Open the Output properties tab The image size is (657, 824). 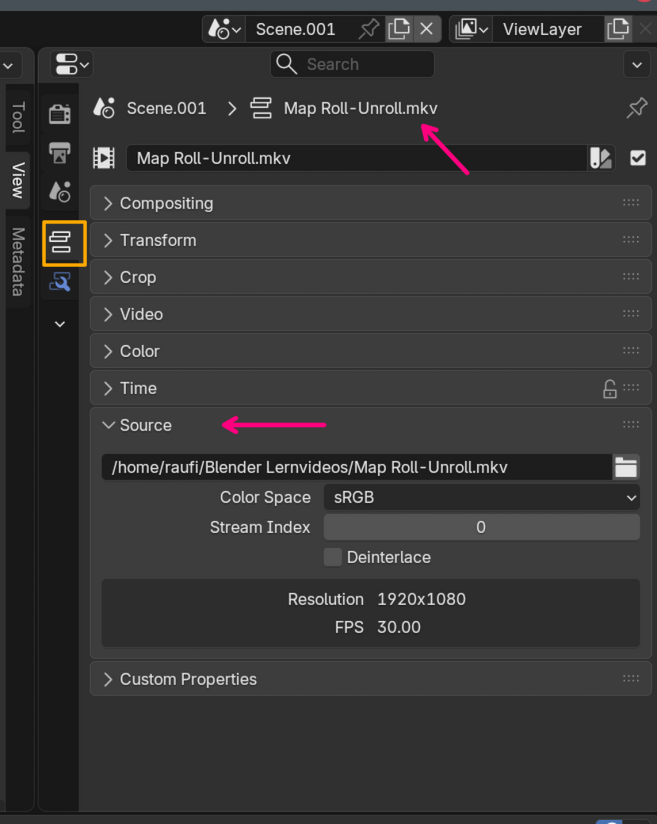[x=60, y=153]
